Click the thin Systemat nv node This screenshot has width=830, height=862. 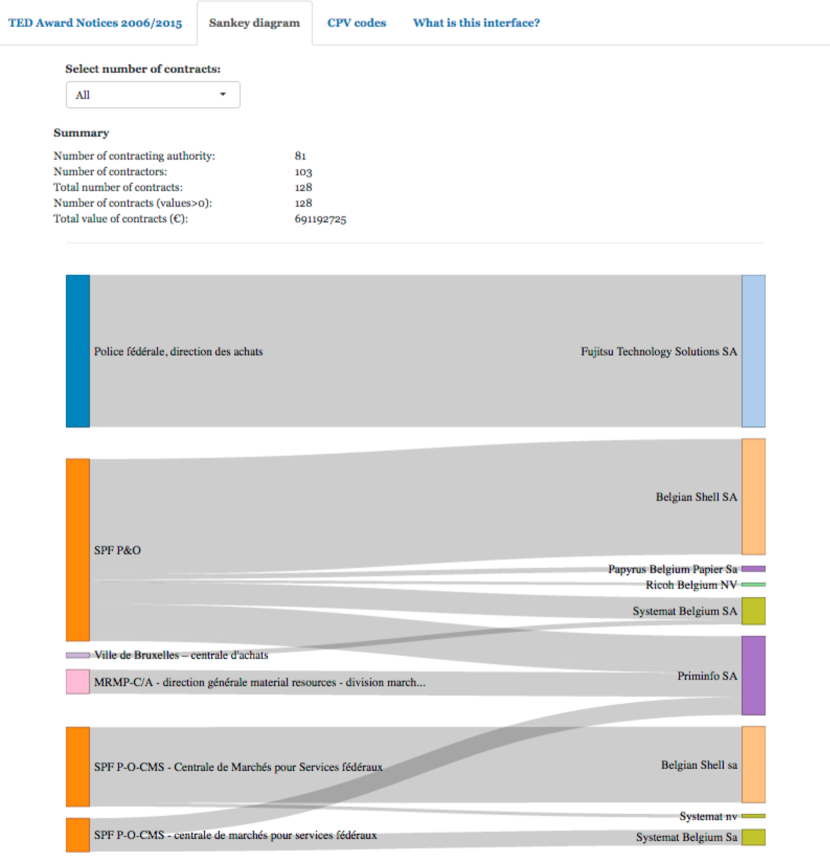pos(754,816)
